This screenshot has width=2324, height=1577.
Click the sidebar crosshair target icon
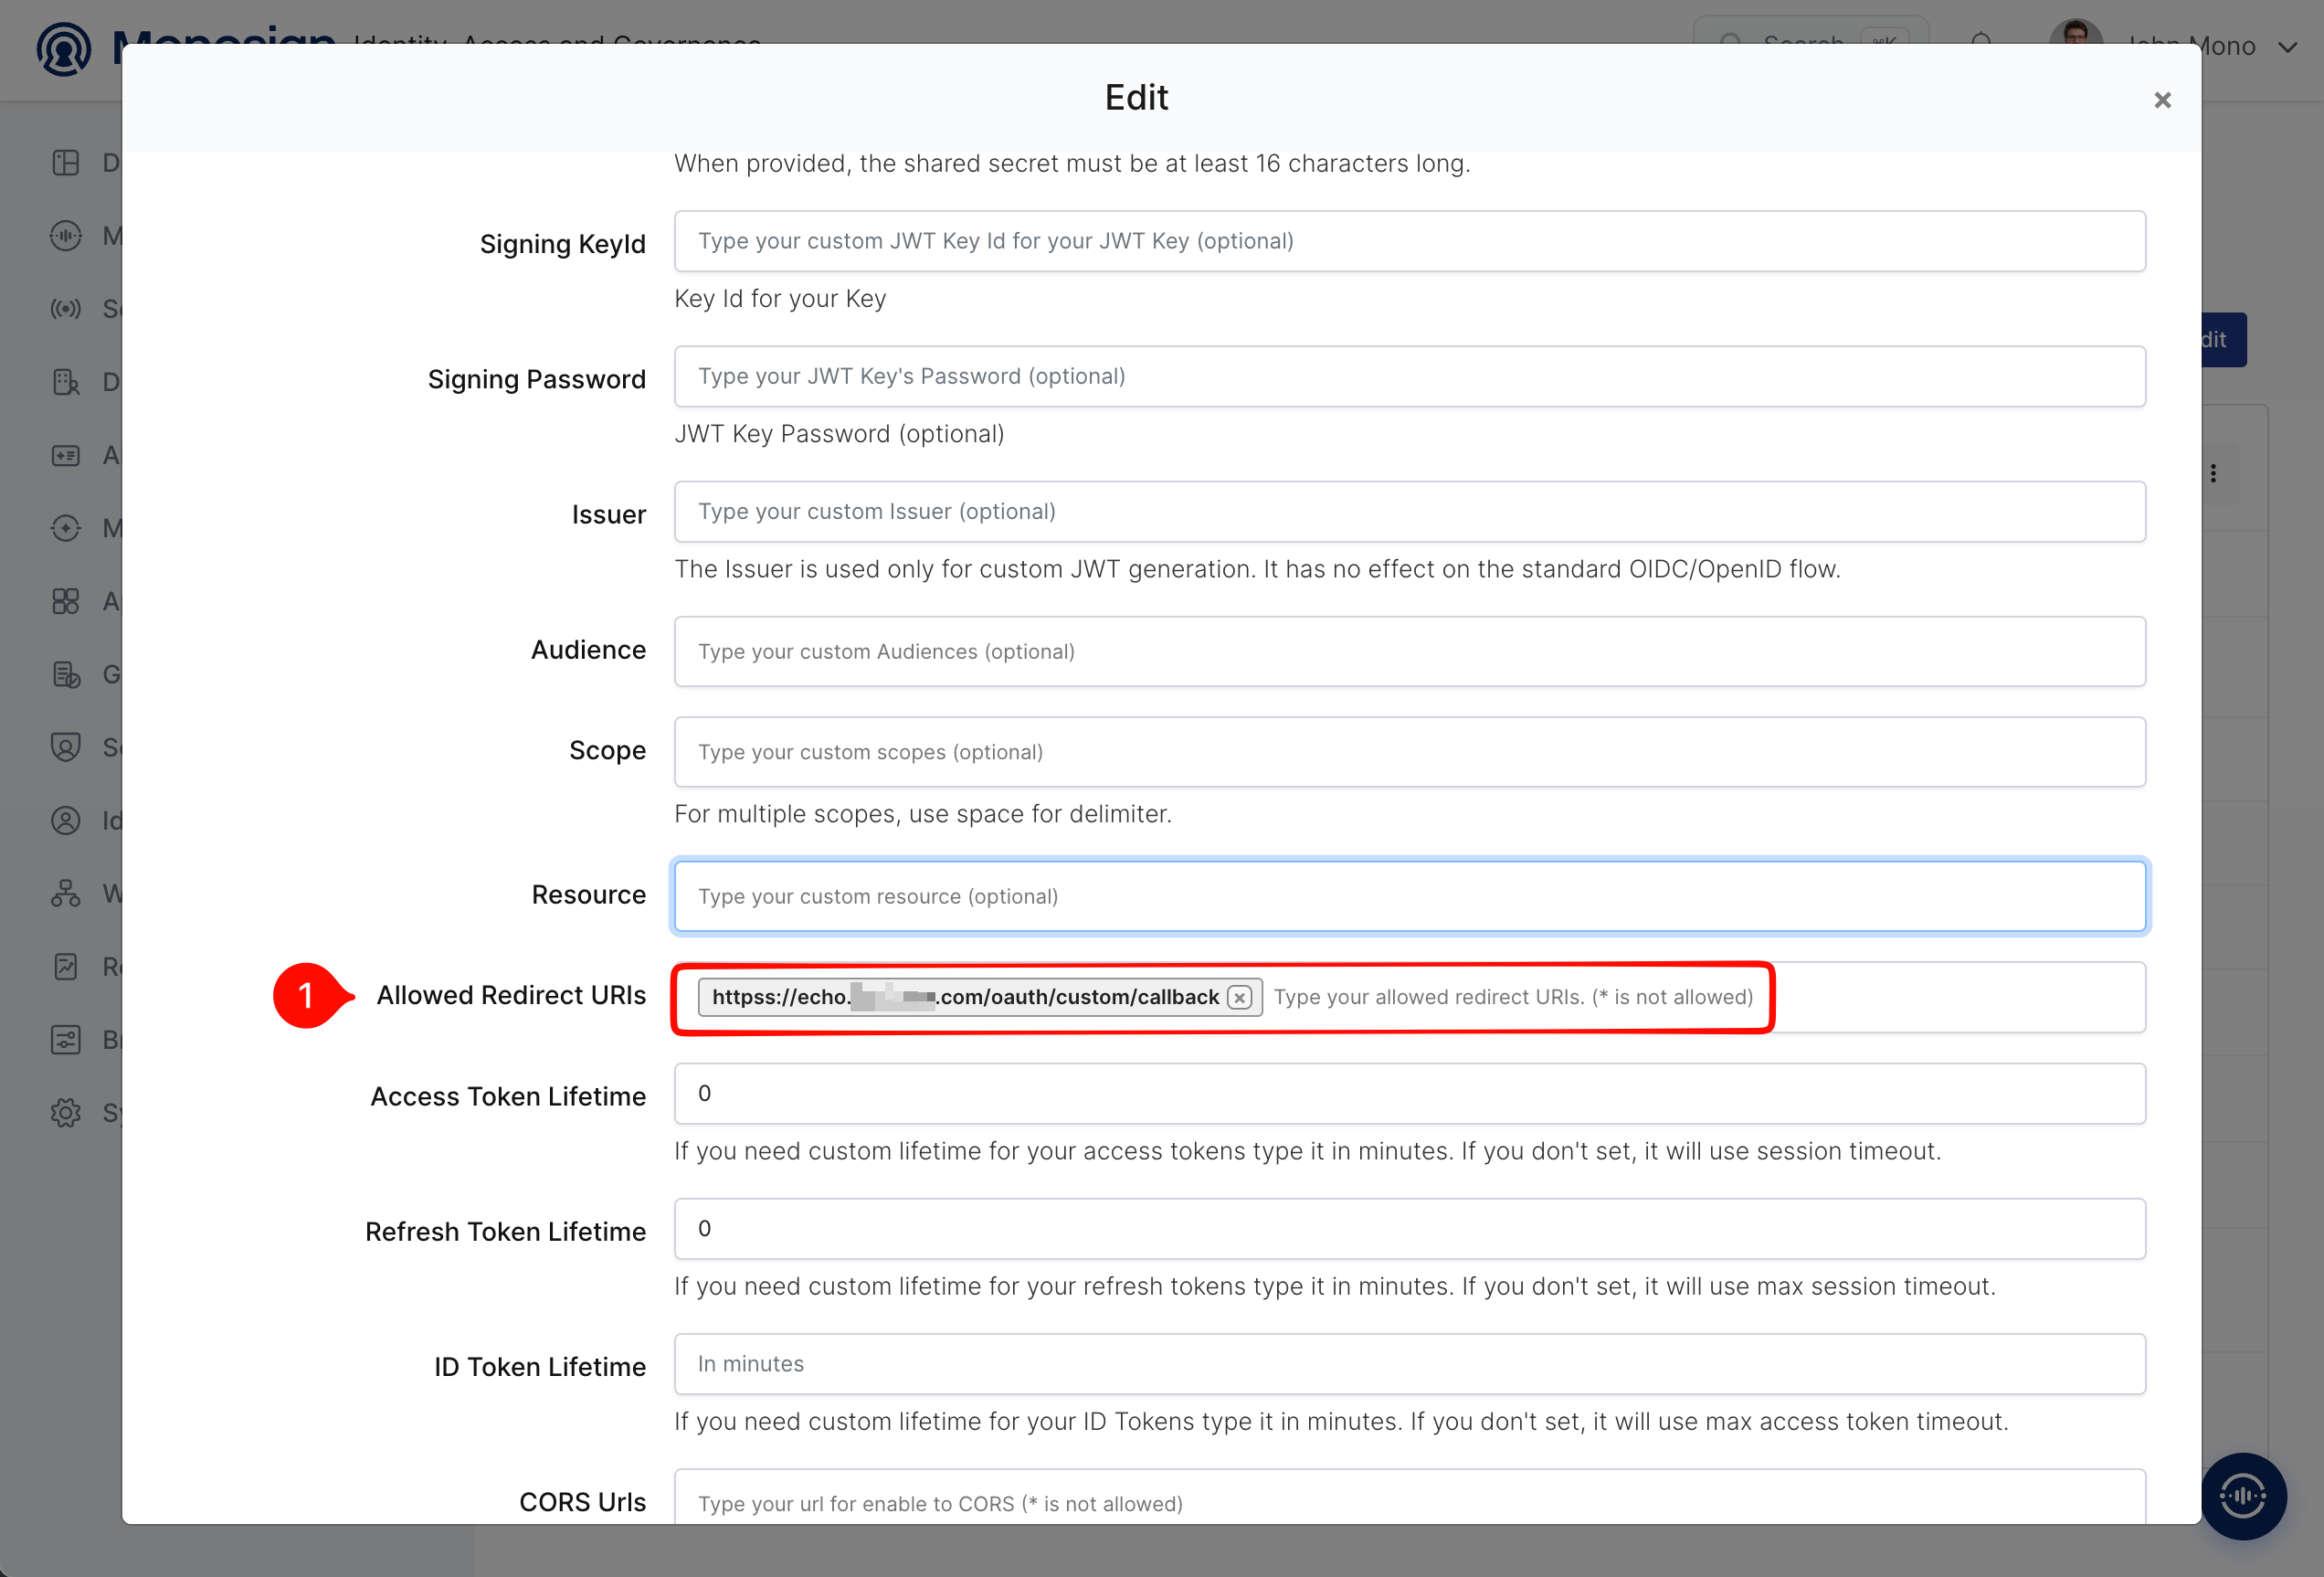[66, 528]
